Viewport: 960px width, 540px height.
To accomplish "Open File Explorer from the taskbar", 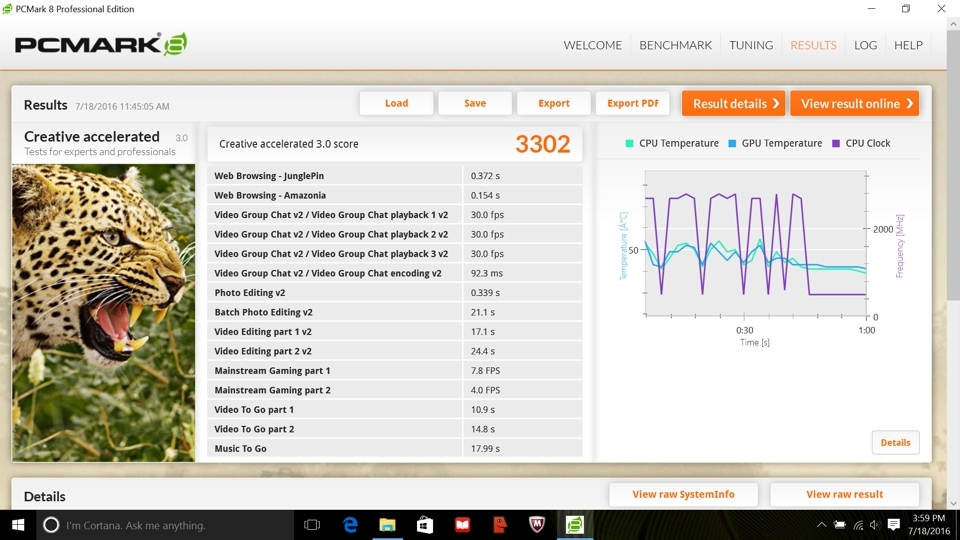I will (387, 525).
